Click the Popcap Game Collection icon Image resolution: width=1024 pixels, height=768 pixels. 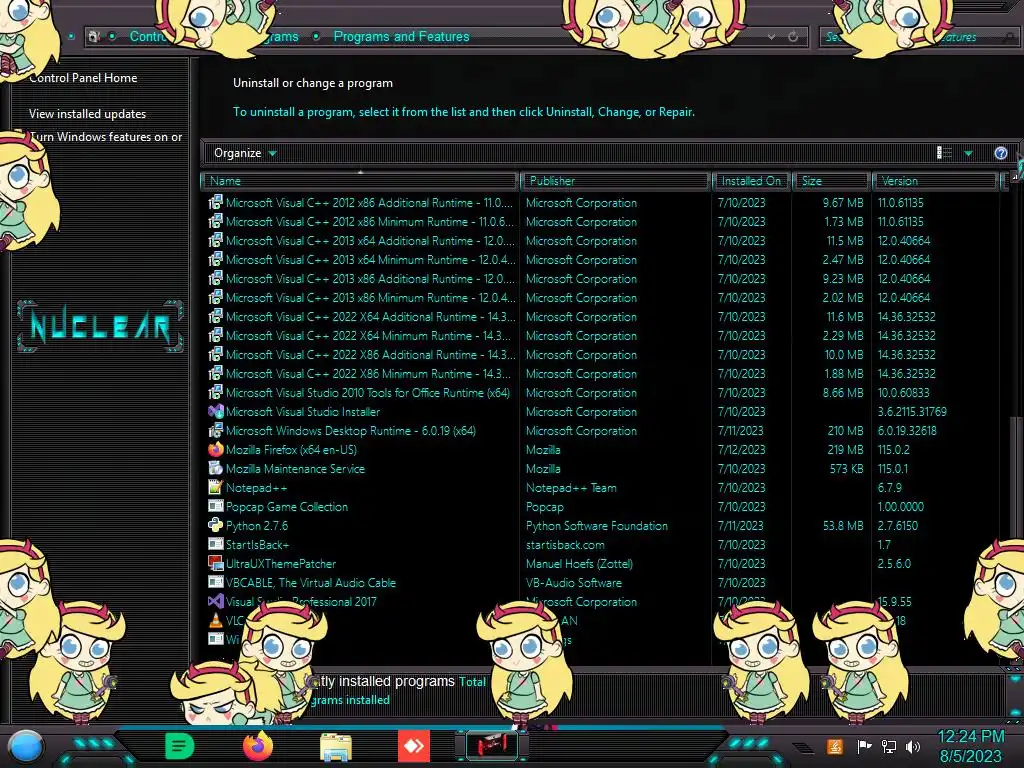pos(216,506)
